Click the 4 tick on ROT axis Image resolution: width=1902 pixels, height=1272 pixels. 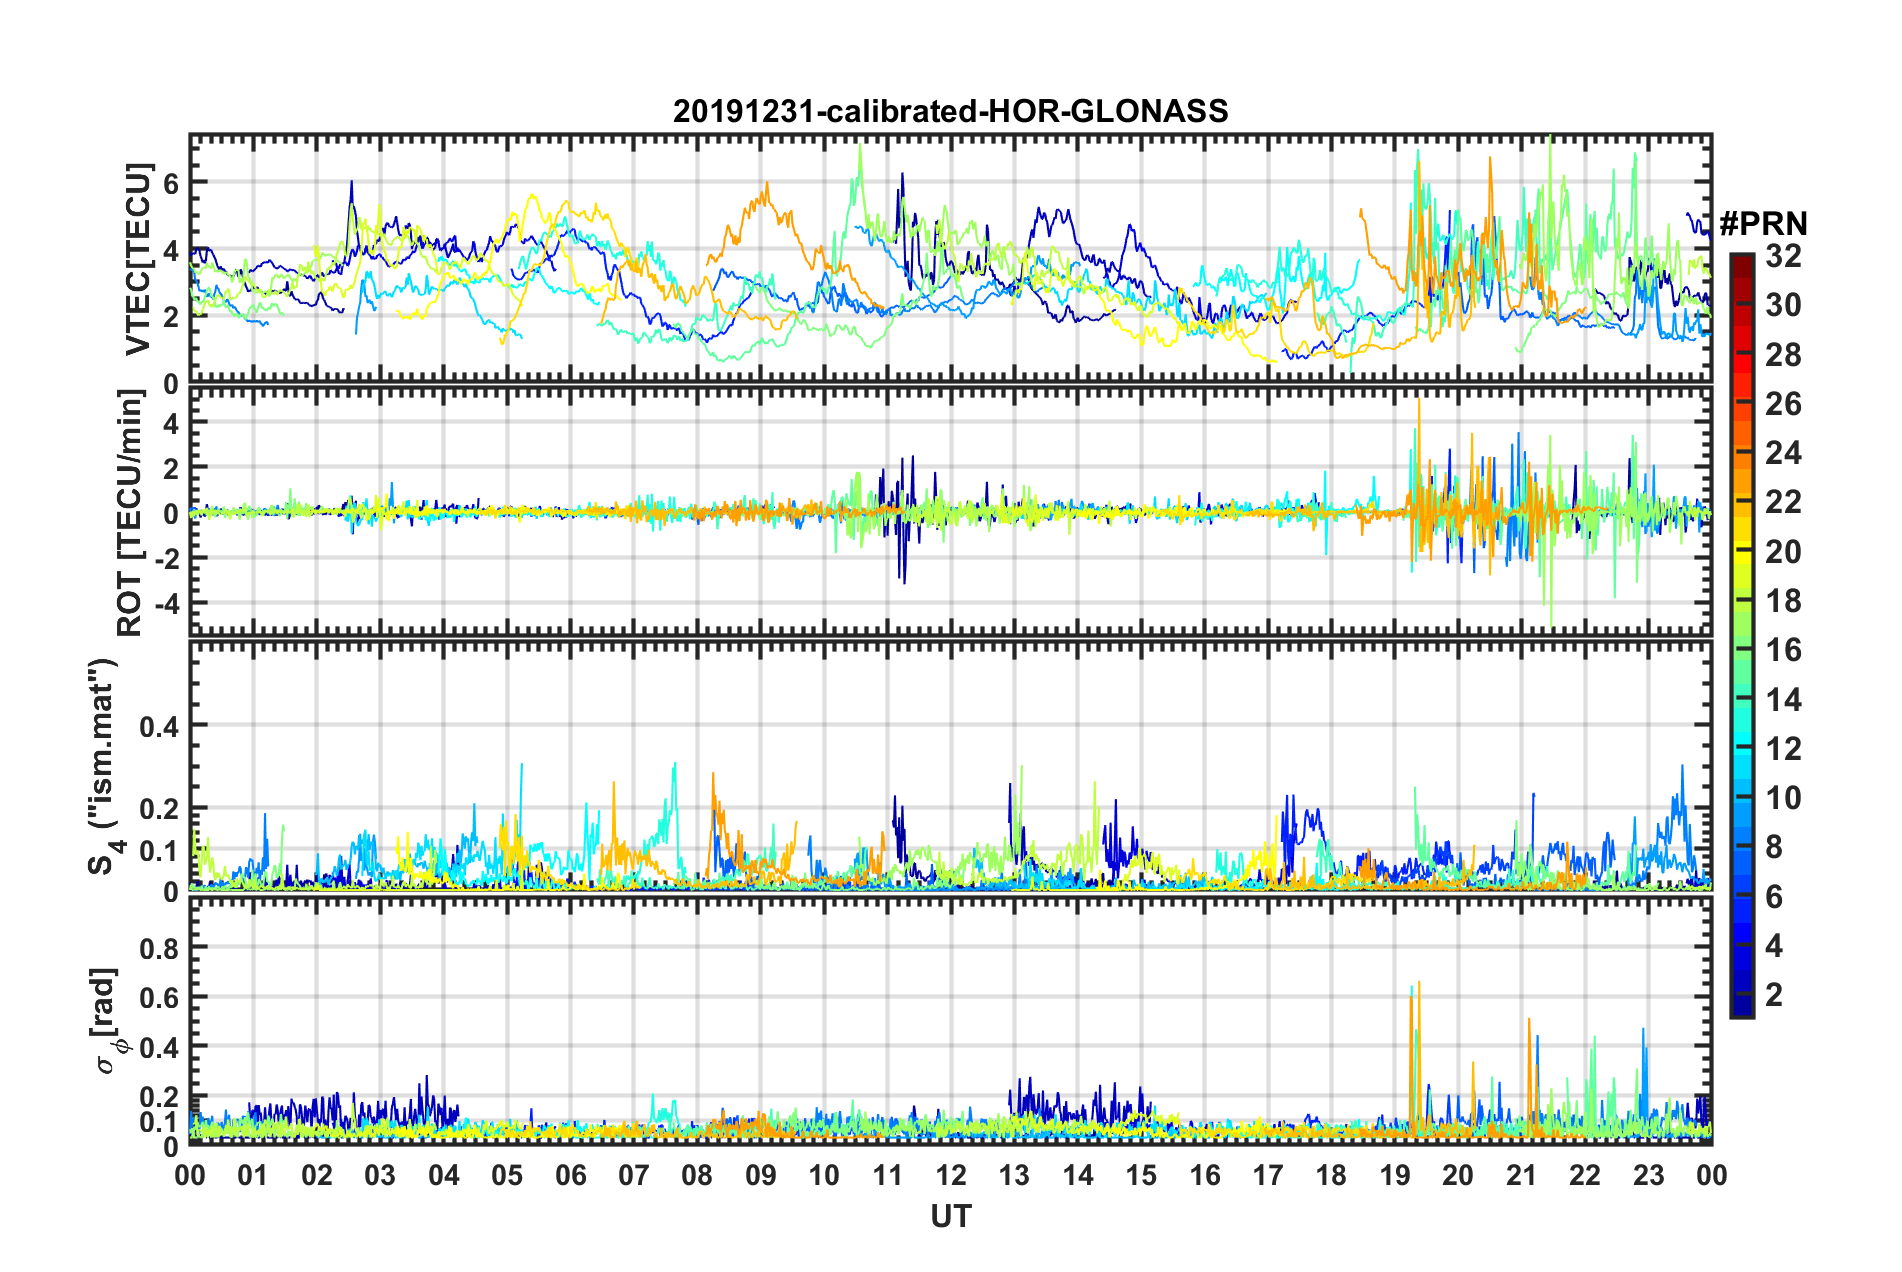coord(171,423)
